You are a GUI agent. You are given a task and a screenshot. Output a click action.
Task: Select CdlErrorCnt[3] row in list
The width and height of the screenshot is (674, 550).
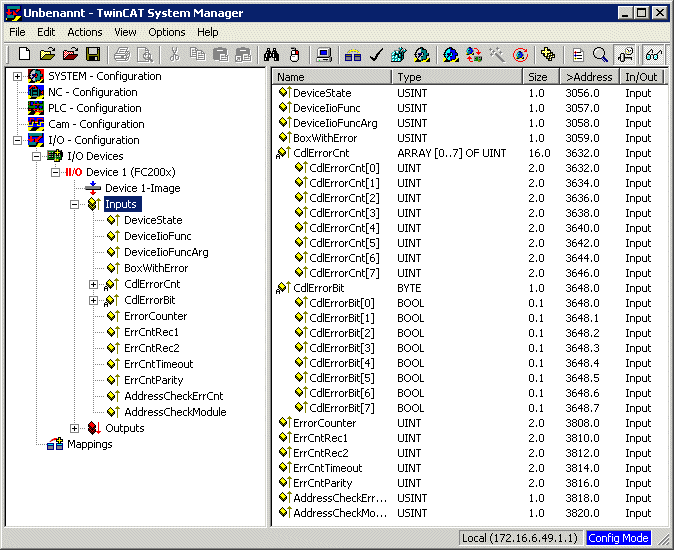pos(469,213)
